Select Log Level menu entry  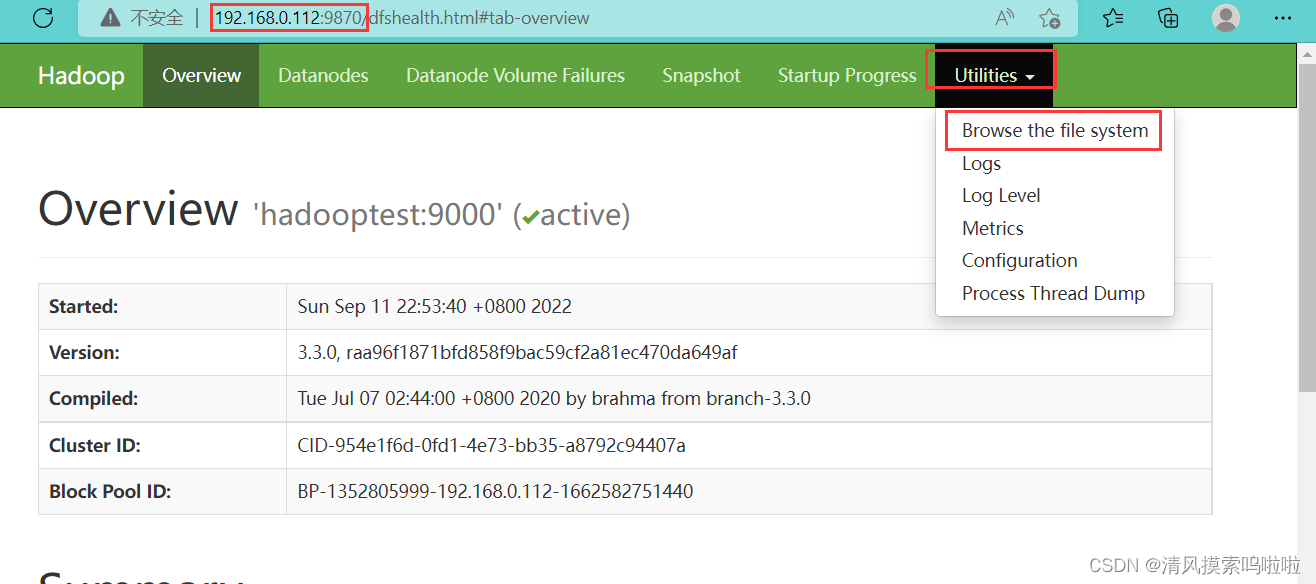[x=1054, y=196]
